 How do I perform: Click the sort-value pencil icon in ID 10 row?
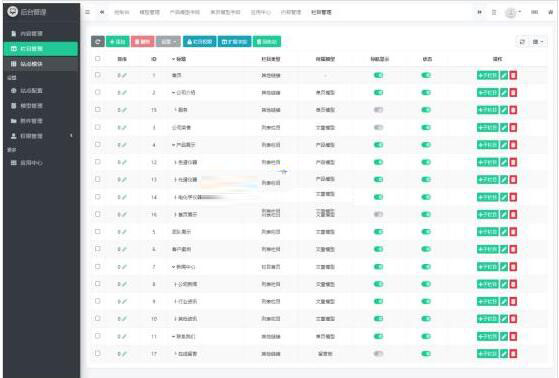[124, 319]
